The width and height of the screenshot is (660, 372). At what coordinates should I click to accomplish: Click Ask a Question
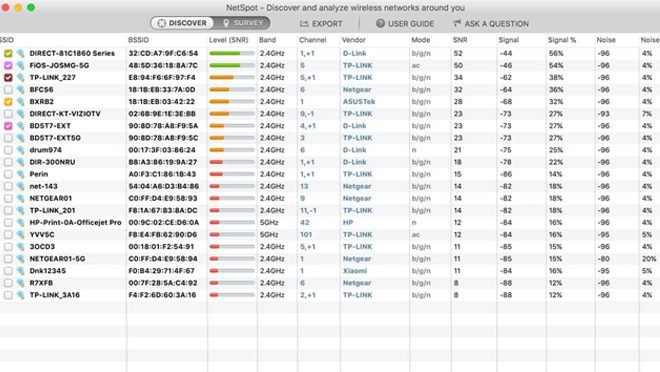click(x=491, y=24)
